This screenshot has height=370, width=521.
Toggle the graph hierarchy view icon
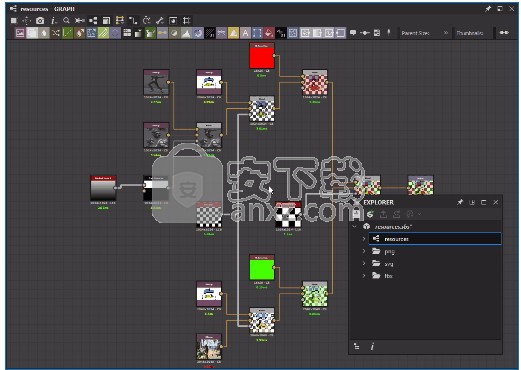[x=93, y=21]
